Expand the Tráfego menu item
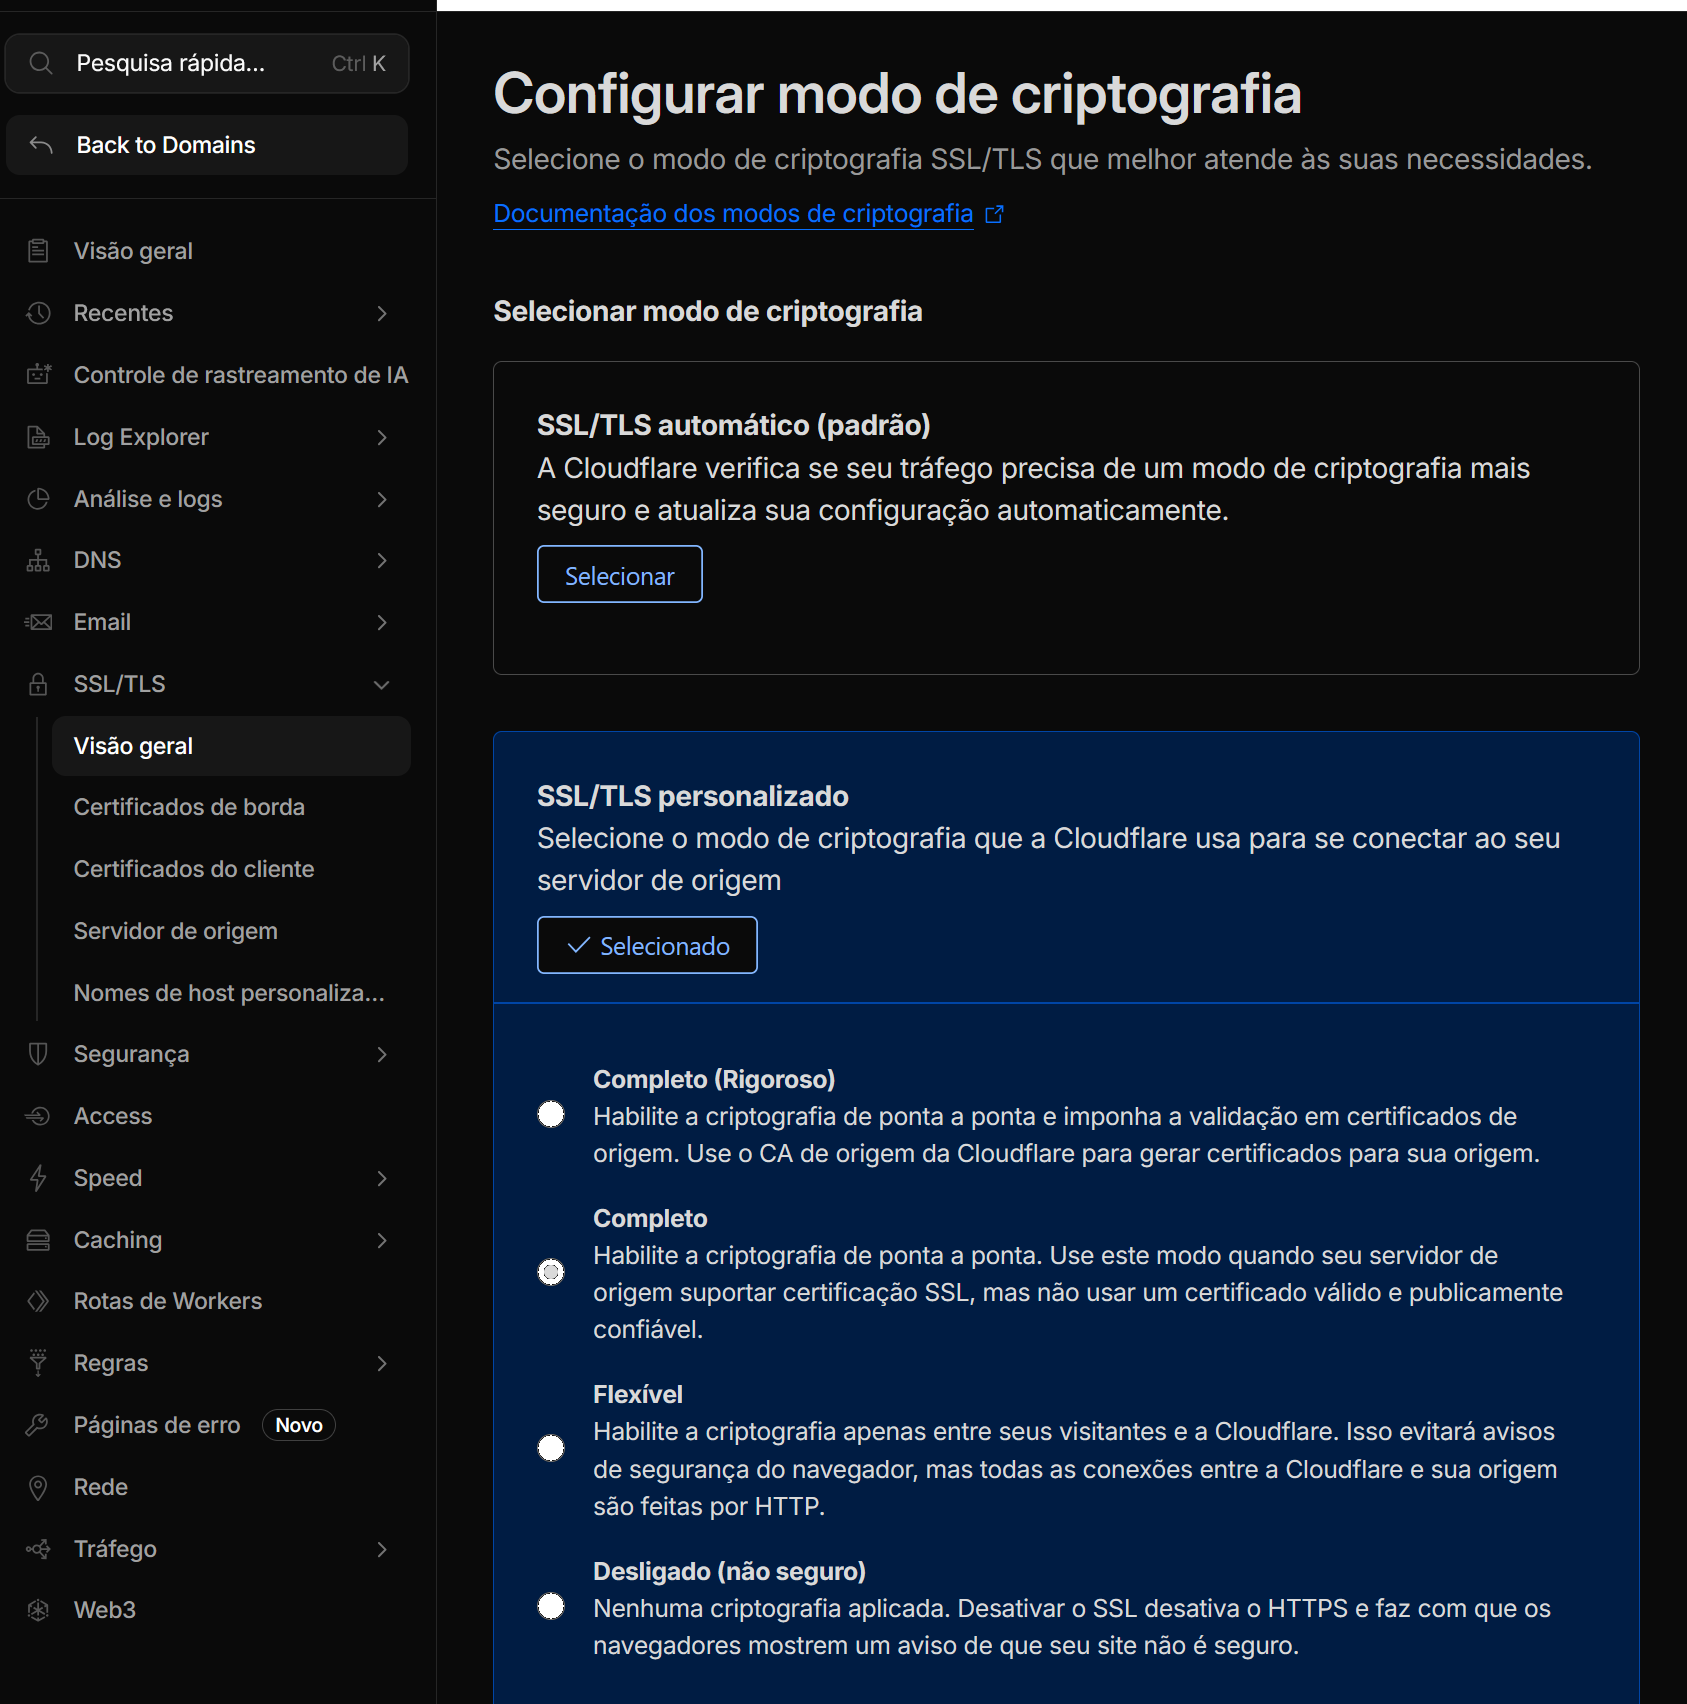 [381, 1548]
